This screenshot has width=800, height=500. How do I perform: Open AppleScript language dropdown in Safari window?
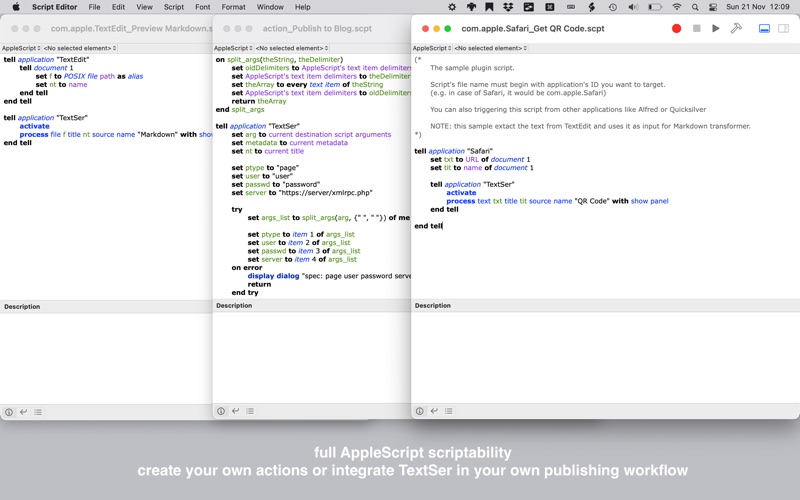tap(432, 48)
